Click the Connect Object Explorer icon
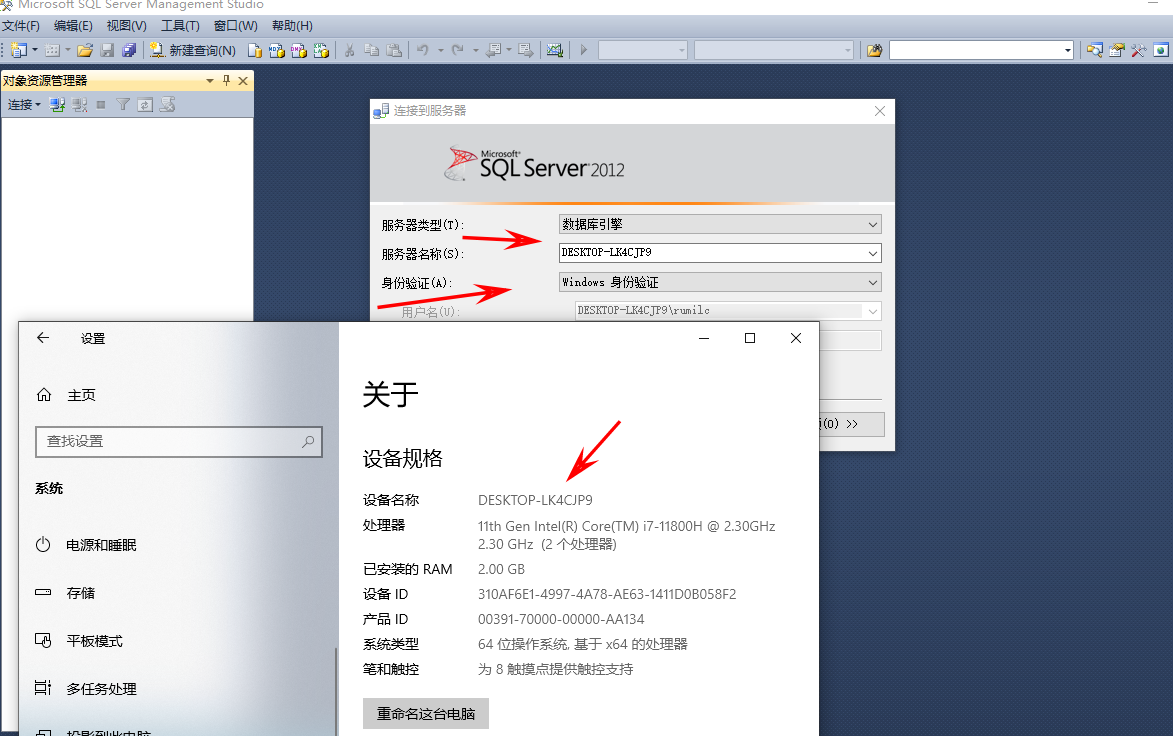1173x736 pixels. [58, 105]
